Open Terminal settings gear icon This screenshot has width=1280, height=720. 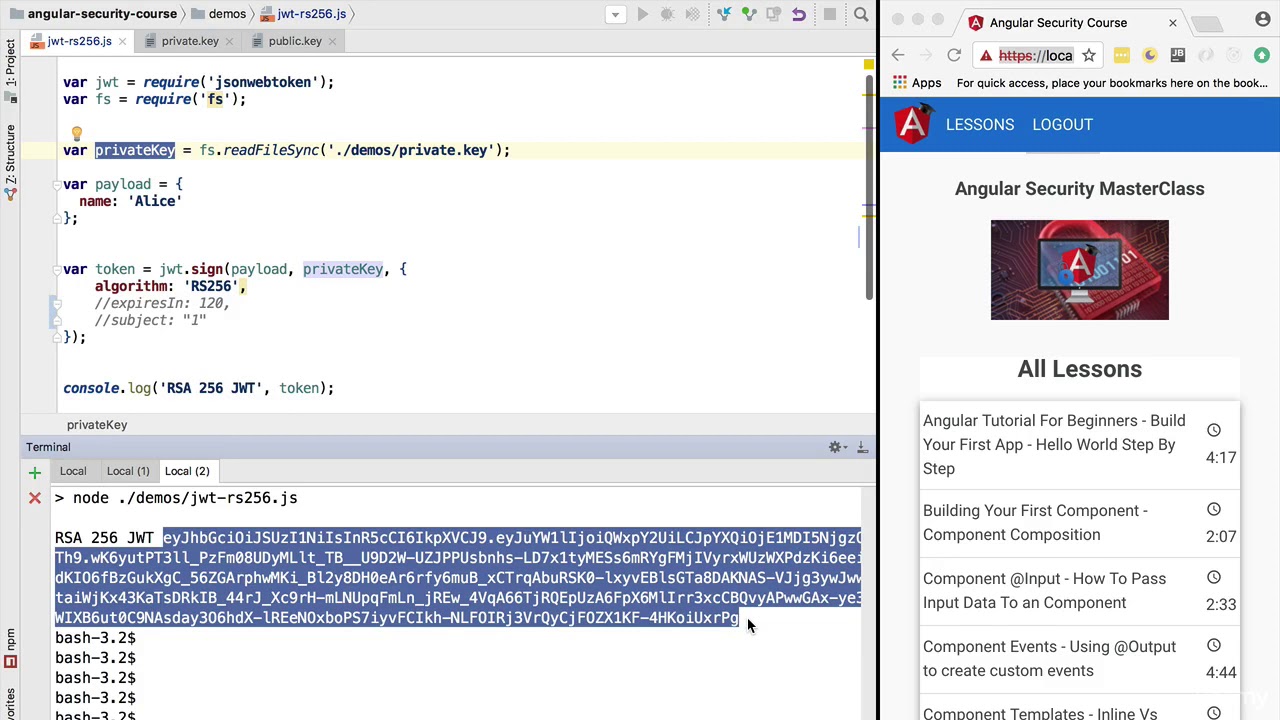pyautogui.click(x=835, y=447)
